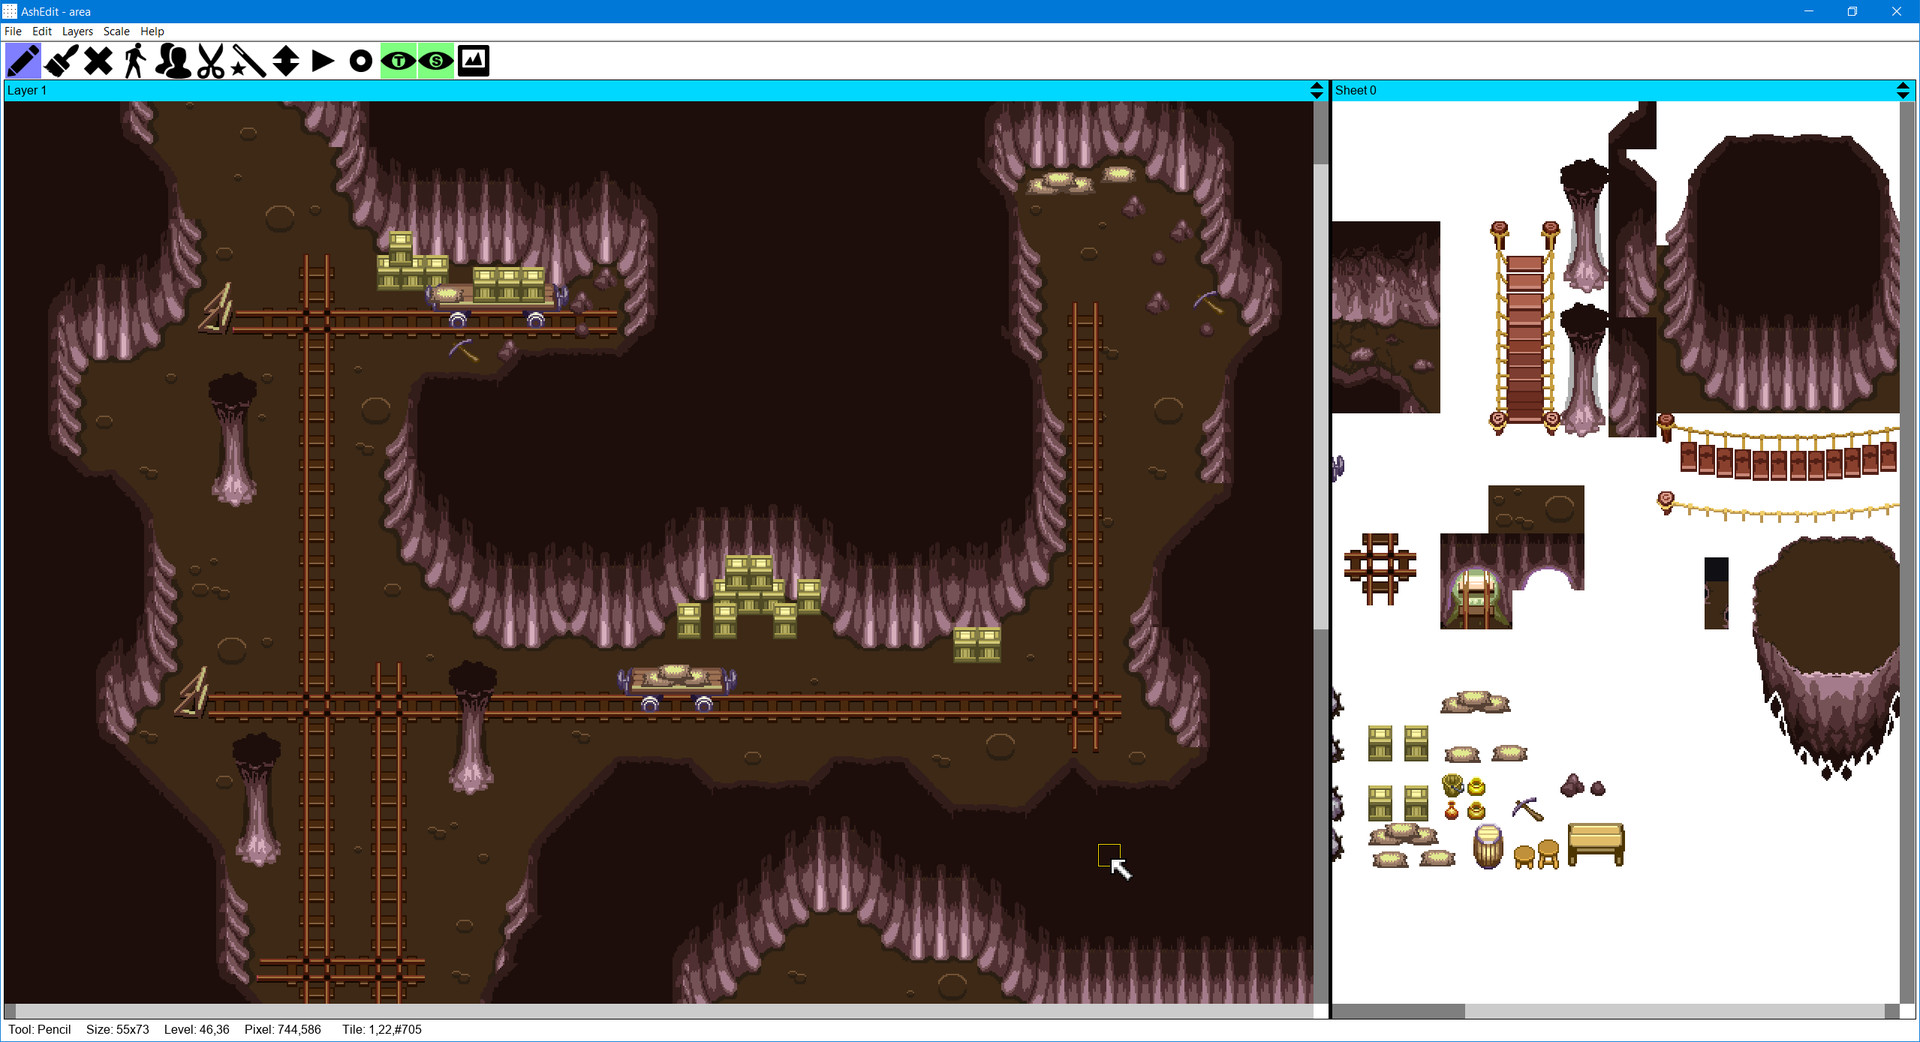1920x1042 pixels.
Task: Open the Layer 1 selector arrows
Action: pos(1316,90)
